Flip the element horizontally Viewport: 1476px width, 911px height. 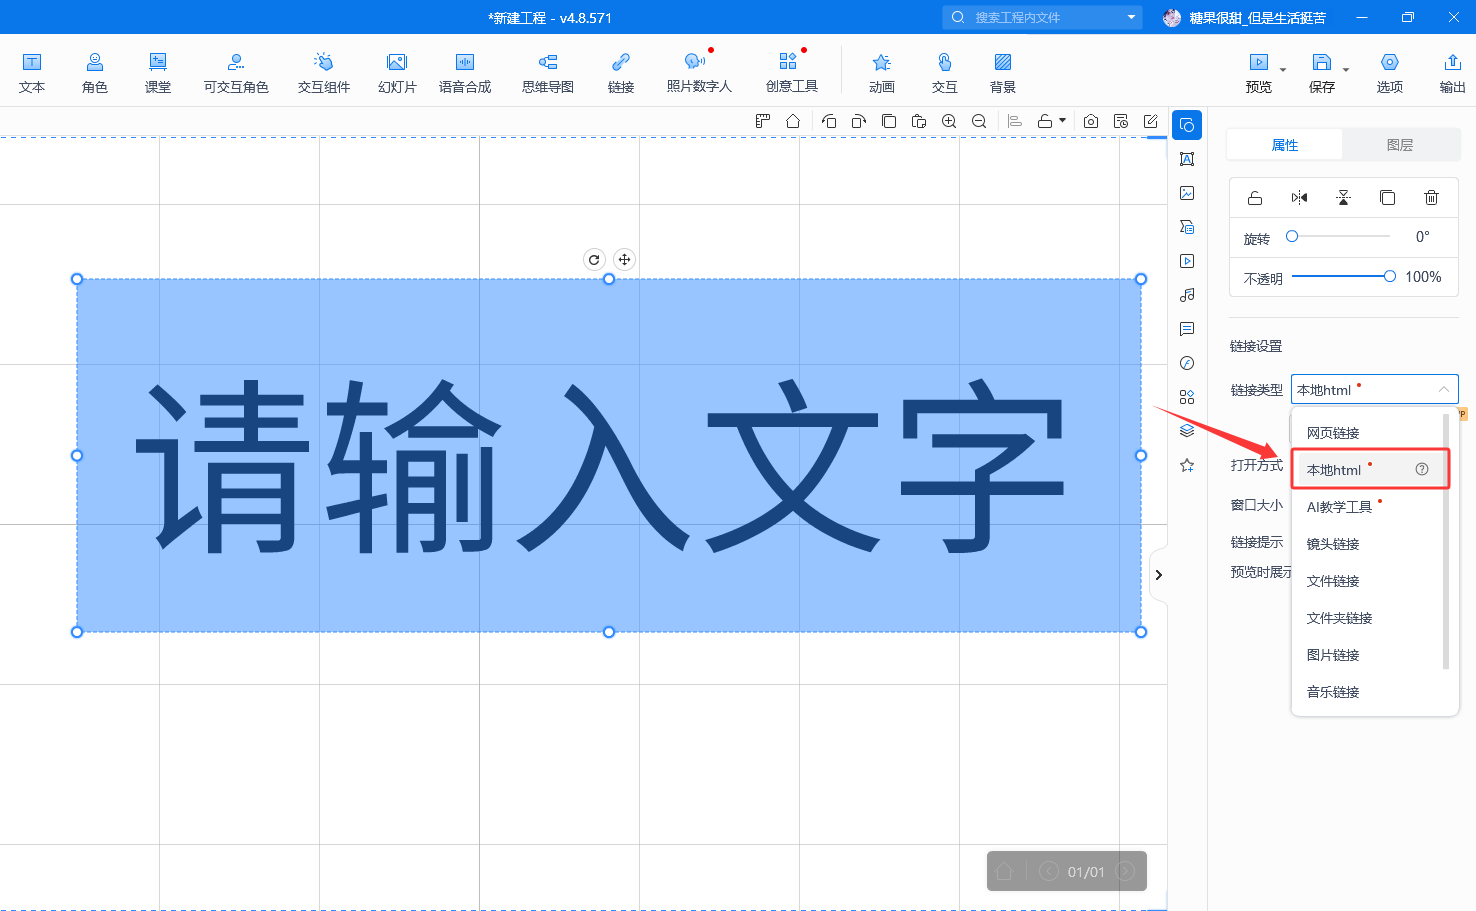(x=1299, y=198)
